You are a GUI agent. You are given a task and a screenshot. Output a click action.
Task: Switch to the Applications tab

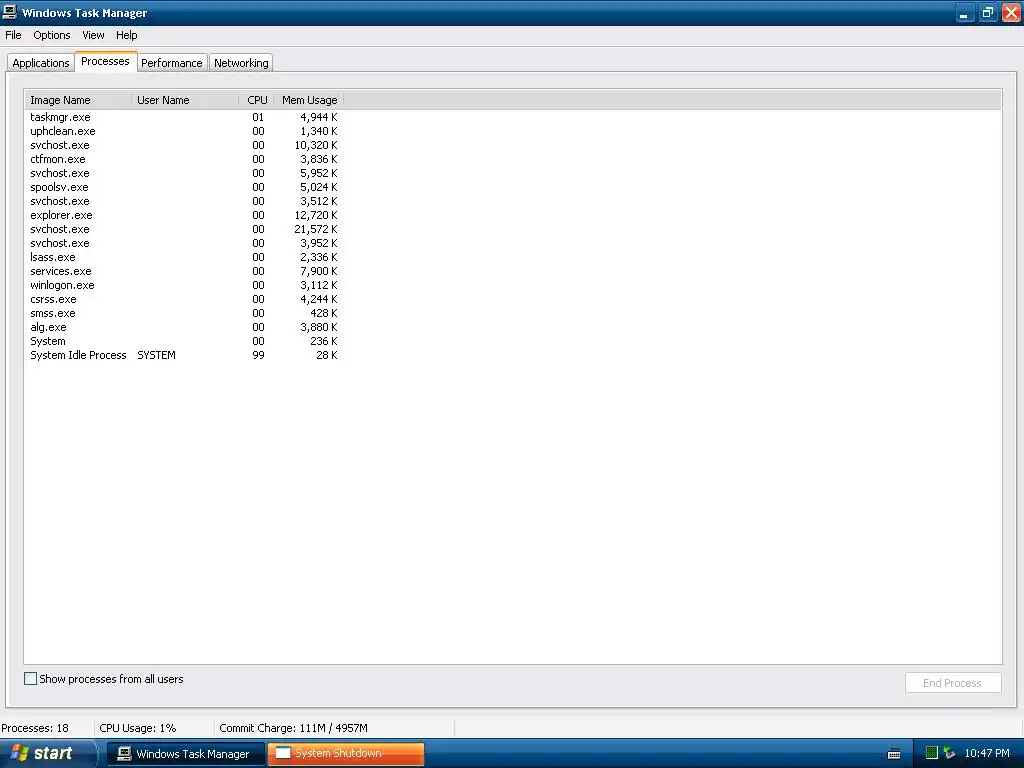40,63
